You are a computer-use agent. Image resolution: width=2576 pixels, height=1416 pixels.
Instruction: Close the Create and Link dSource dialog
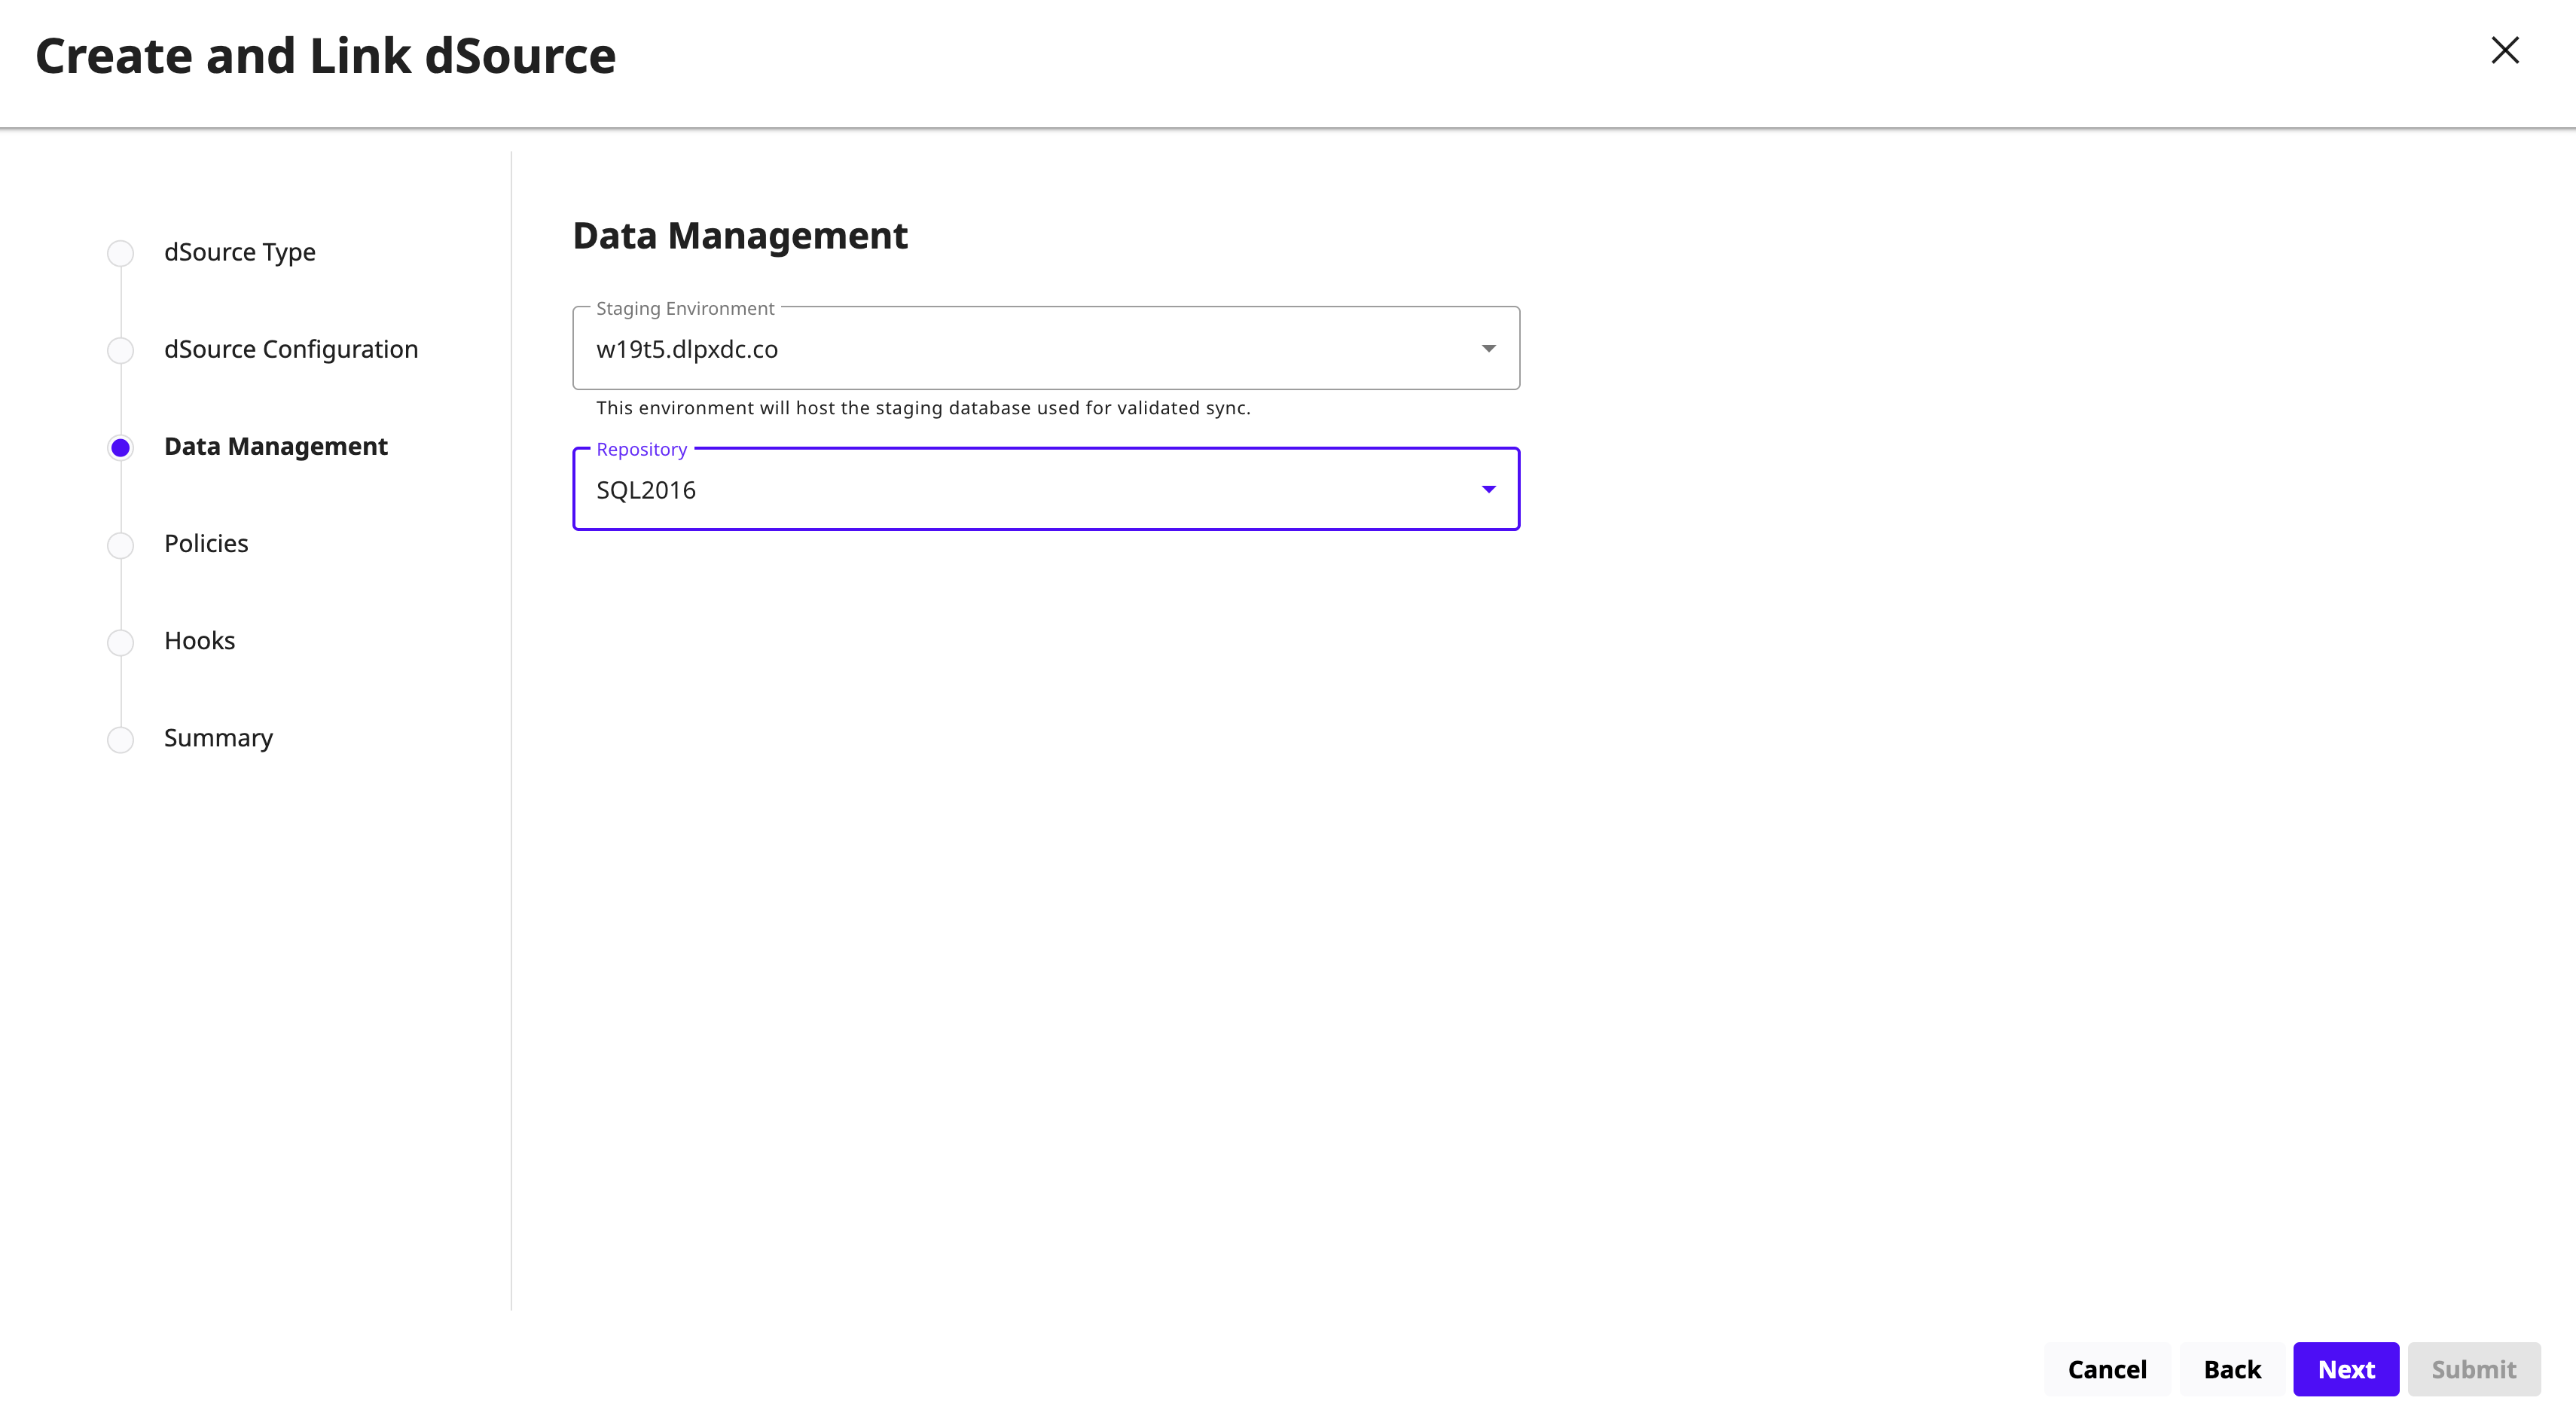click(x=2504, y=50)
